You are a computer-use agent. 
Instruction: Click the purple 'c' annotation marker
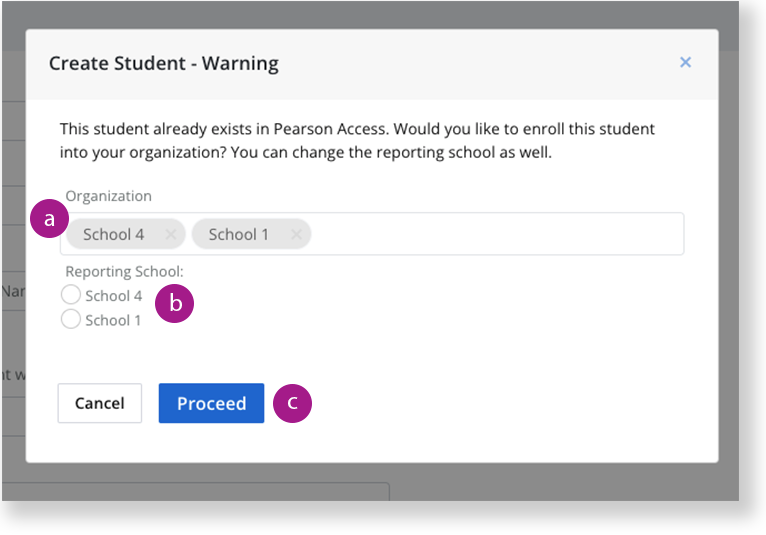(292, 403)
